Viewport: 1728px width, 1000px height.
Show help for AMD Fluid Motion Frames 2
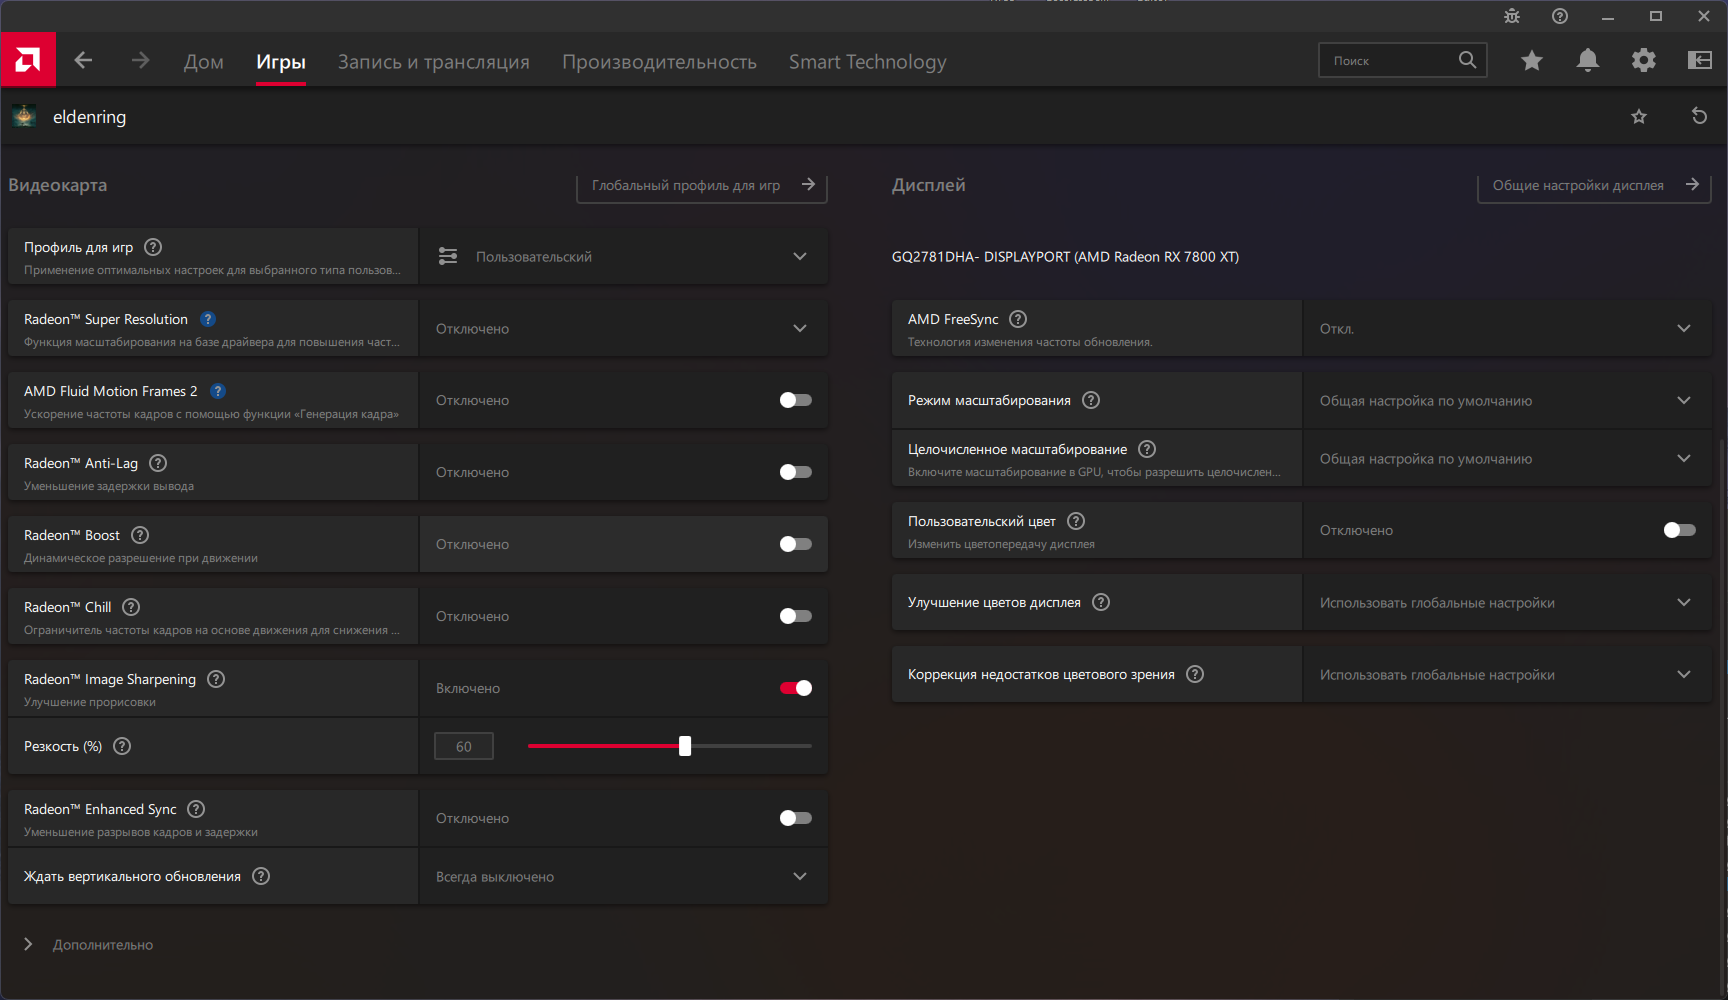218,391
